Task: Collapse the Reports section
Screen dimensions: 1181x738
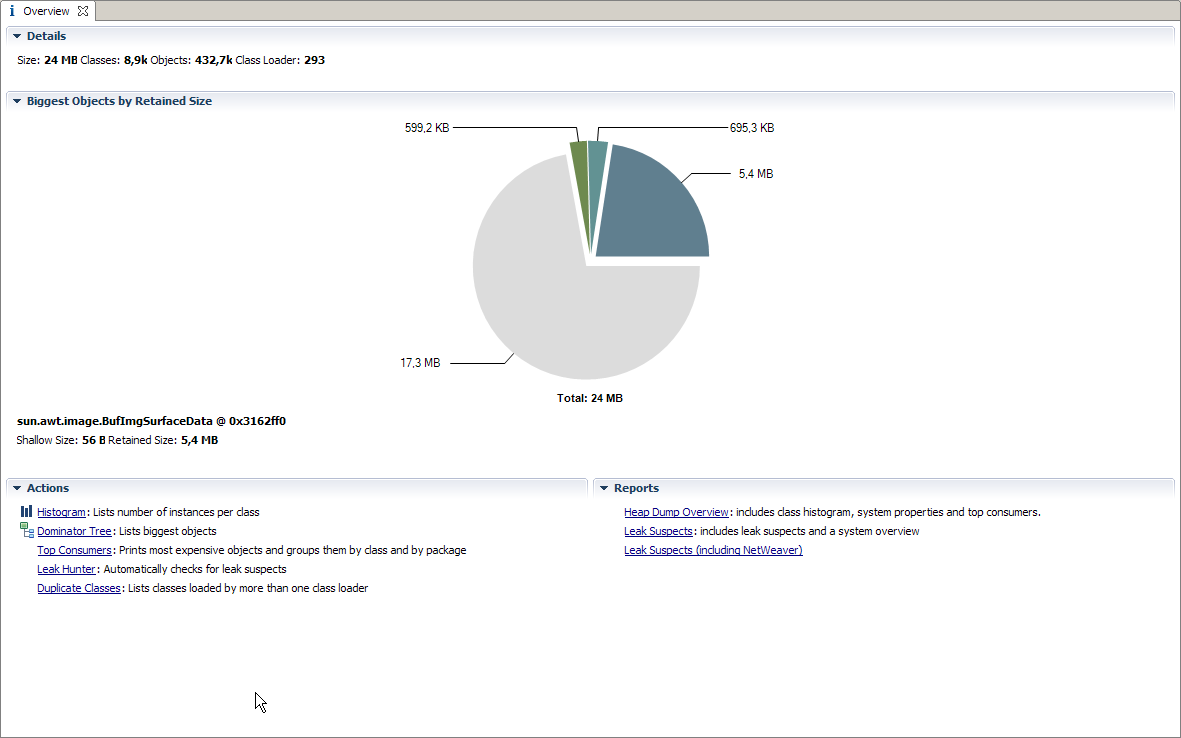Action: point(603,488)
